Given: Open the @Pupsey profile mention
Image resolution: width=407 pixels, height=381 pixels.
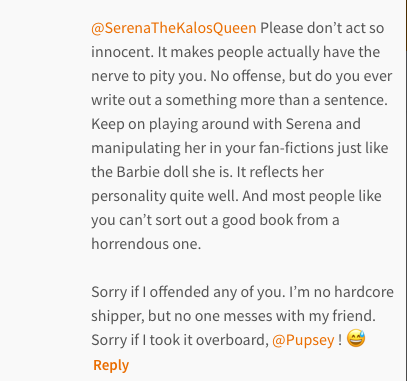Looking at the screenshot, I should click(303, 340).
